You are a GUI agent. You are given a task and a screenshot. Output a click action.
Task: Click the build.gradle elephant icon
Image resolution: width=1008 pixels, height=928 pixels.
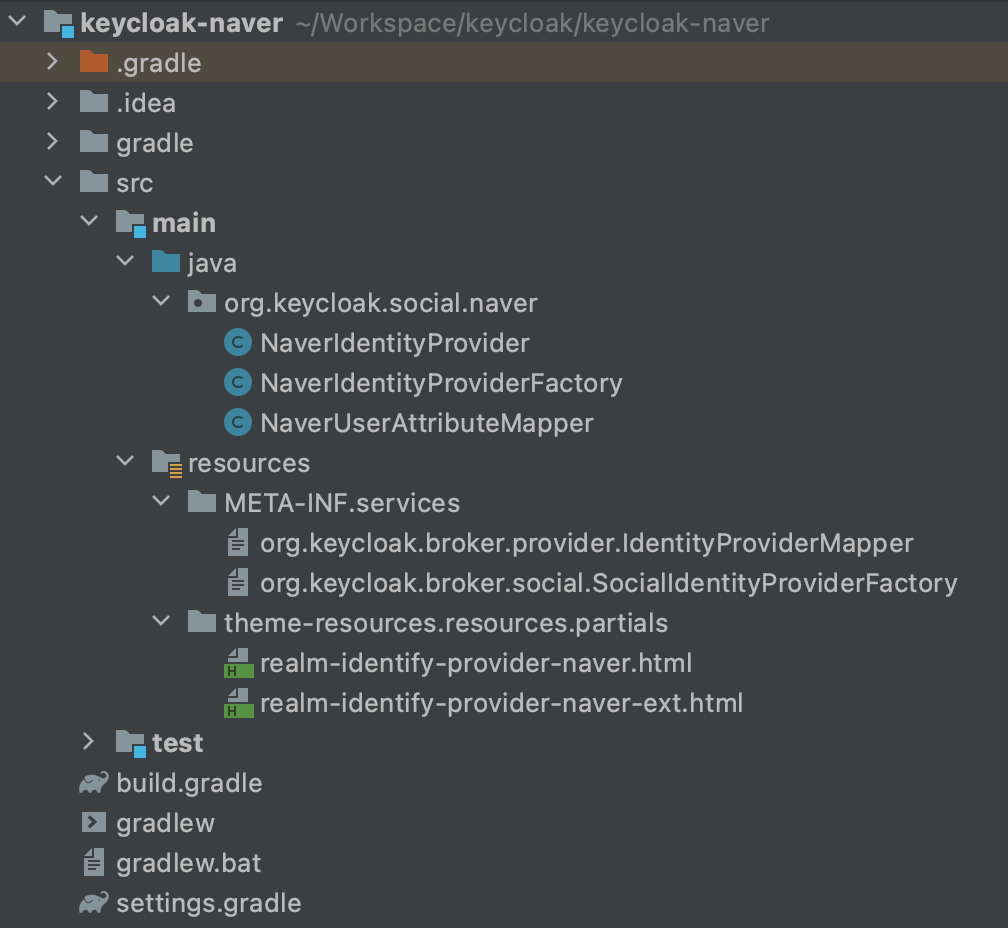pyautogui.click(x=93, y=783)
